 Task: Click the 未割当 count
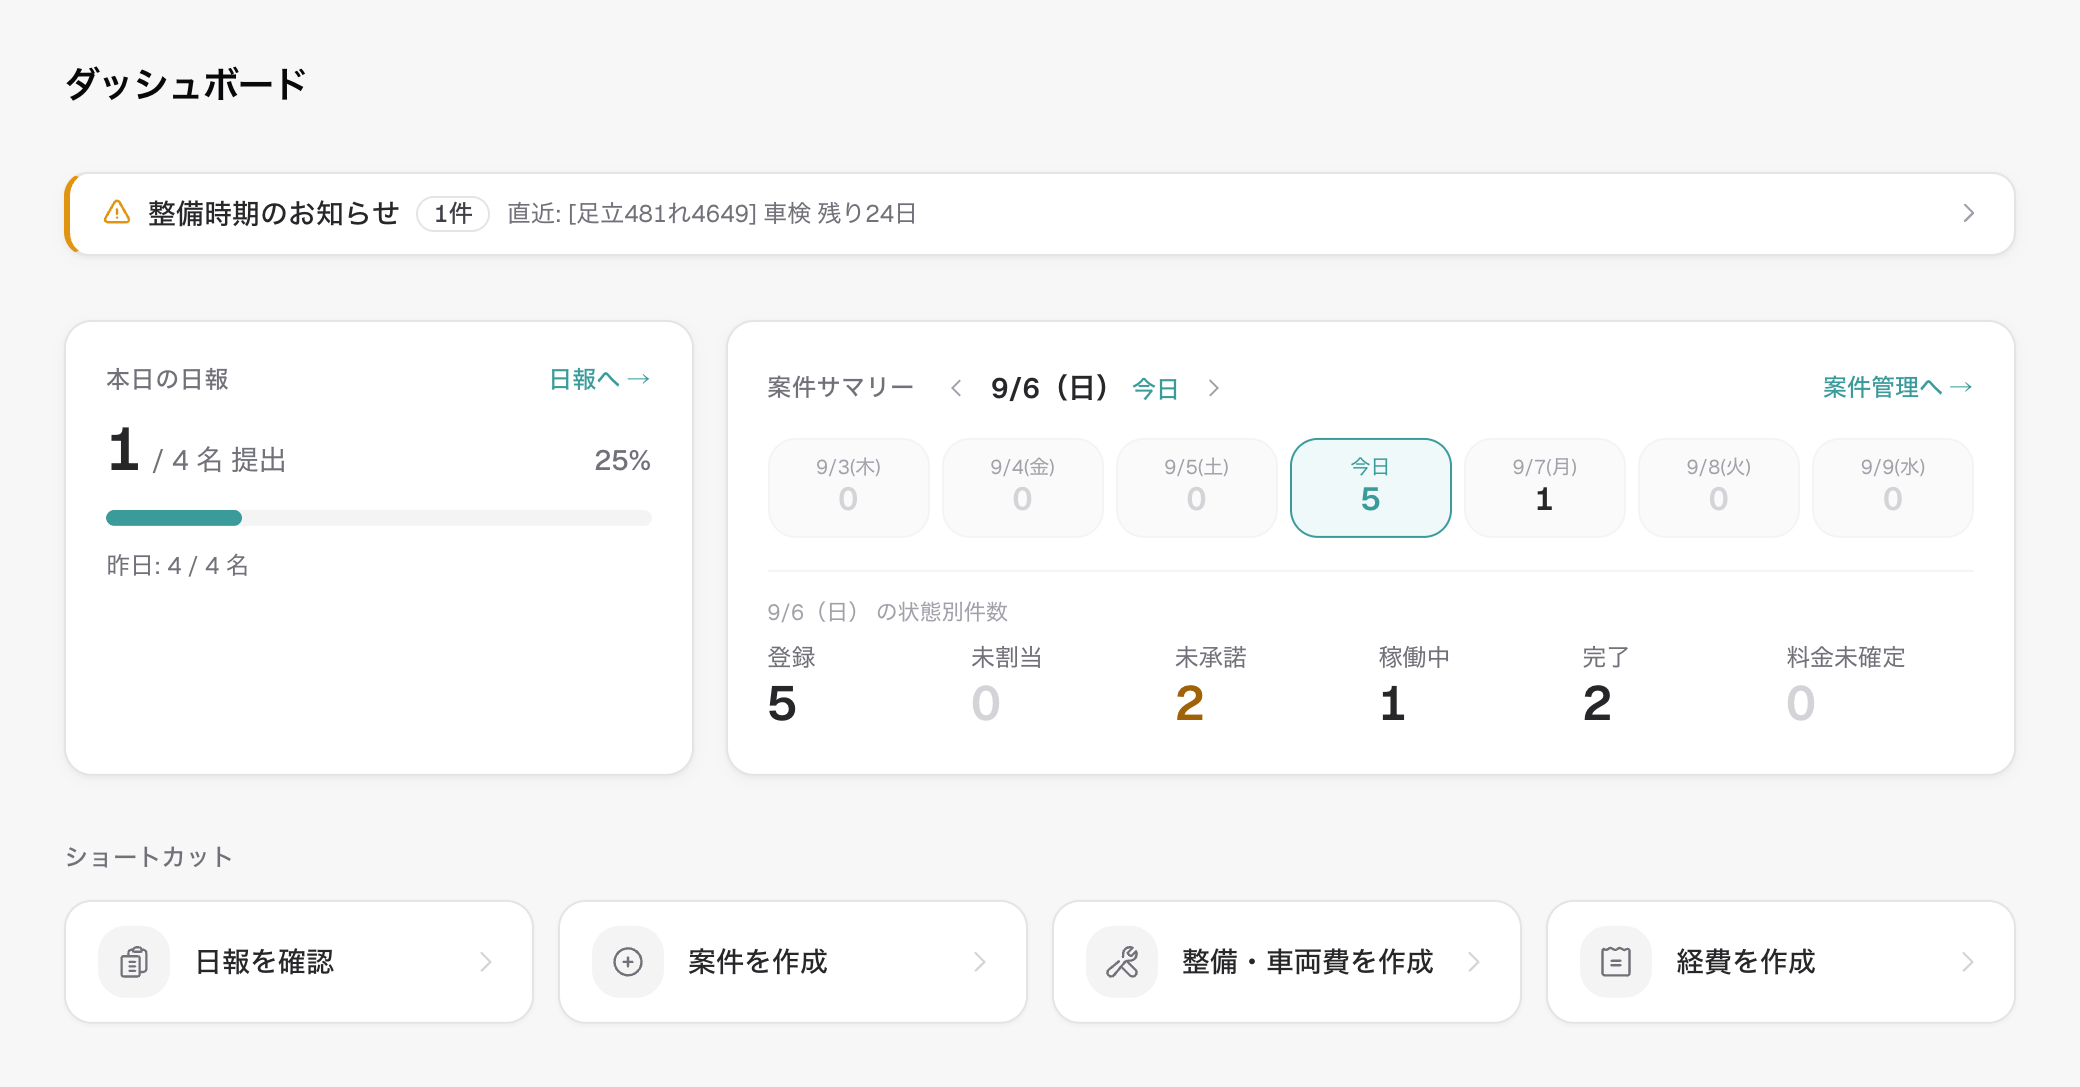[986, 703]
